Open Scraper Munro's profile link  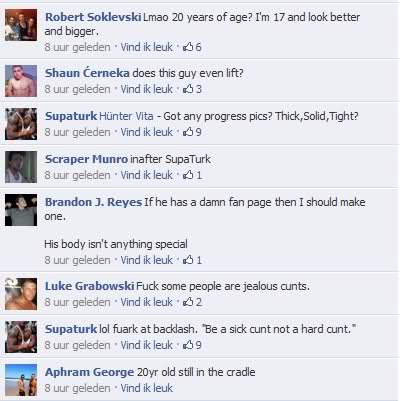[x=86, y=159]
